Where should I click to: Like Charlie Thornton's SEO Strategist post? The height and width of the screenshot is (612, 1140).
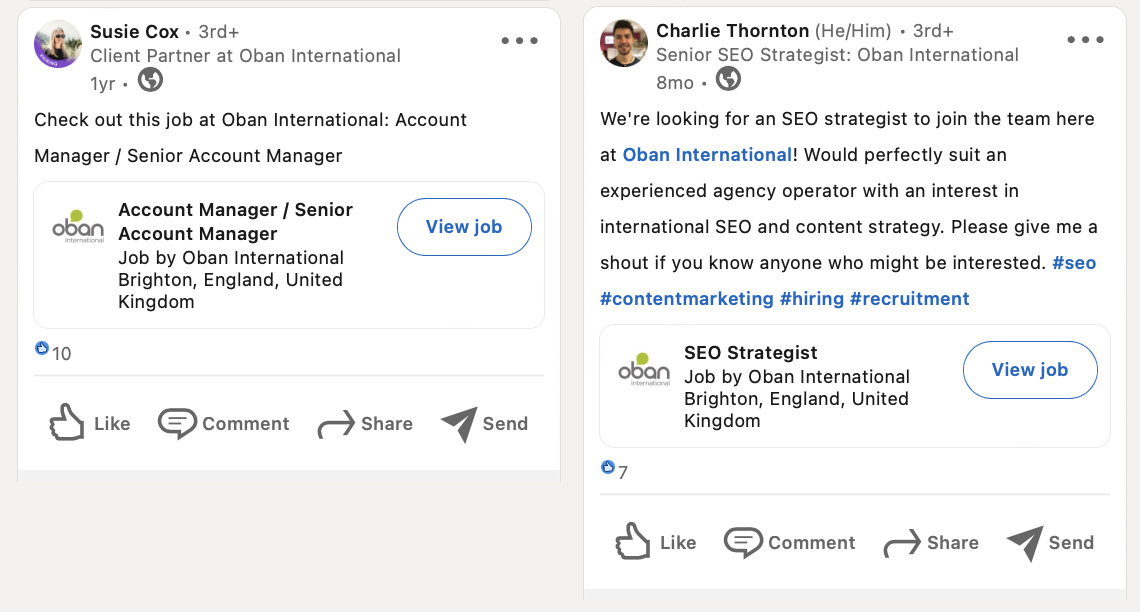(656, 542)
